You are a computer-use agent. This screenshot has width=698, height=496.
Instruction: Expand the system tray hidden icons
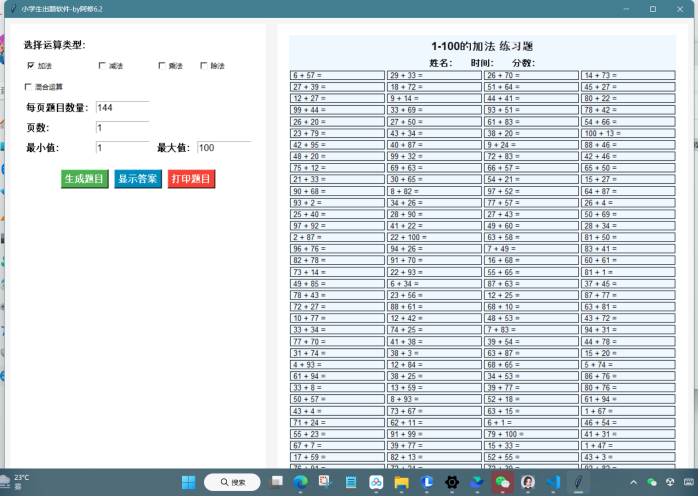point(633,482)
